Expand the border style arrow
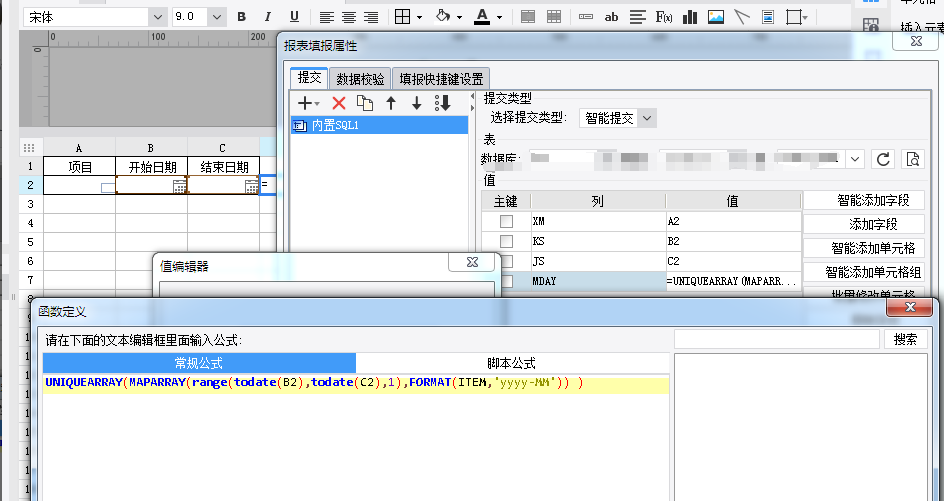The height and width of the screenshot is (501, 944). click(x=419, y=17)
